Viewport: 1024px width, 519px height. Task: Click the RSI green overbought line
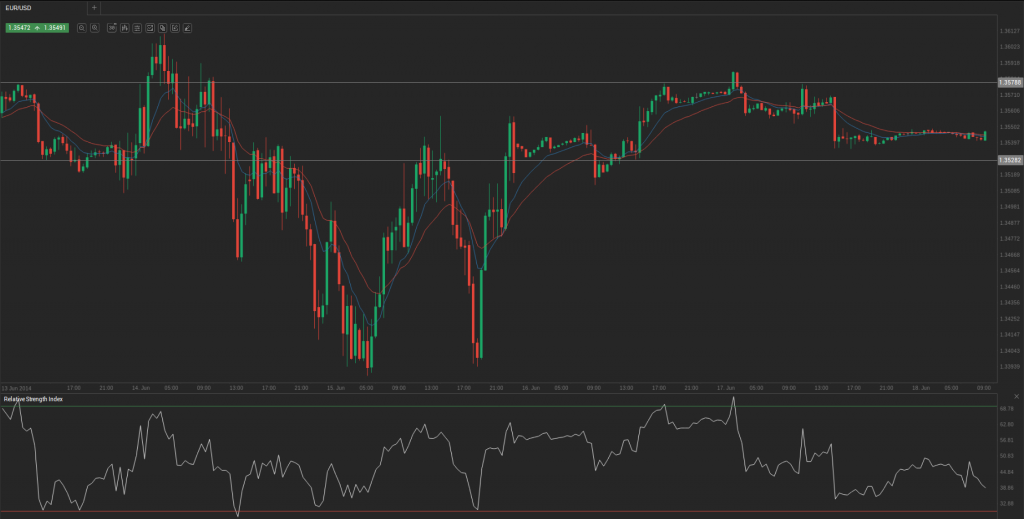coord(500,406)
